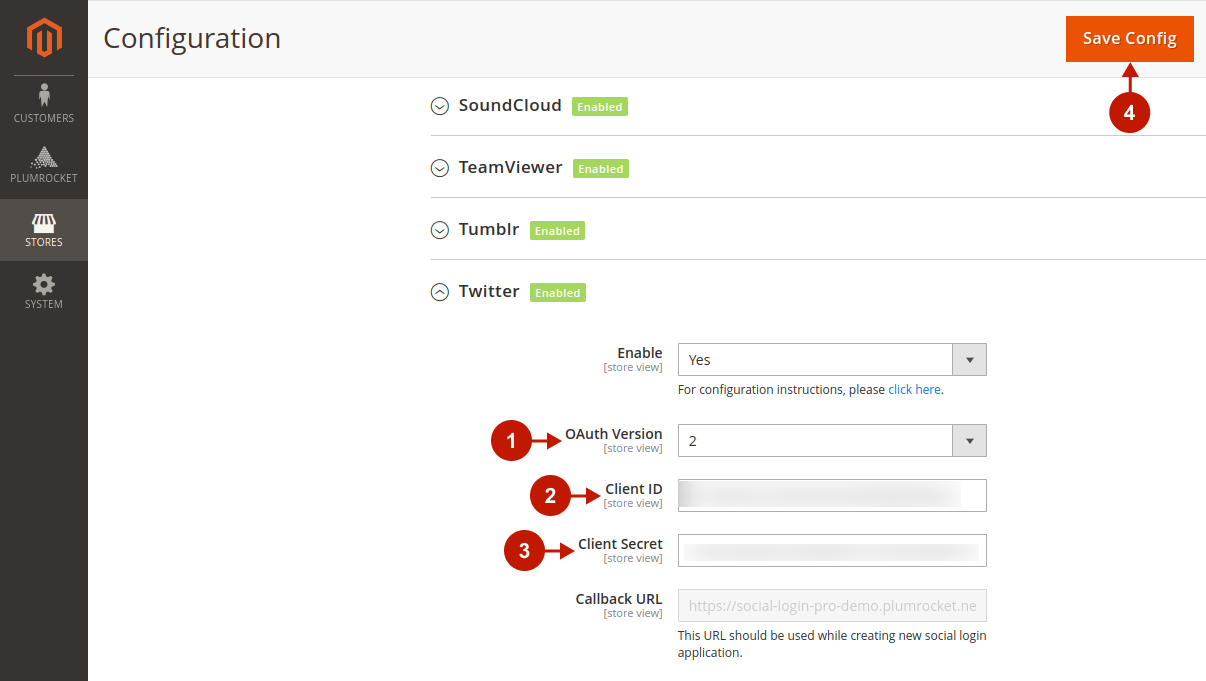Click the Magento logo icon
The image size is (1206, 681).
[44, 38]
